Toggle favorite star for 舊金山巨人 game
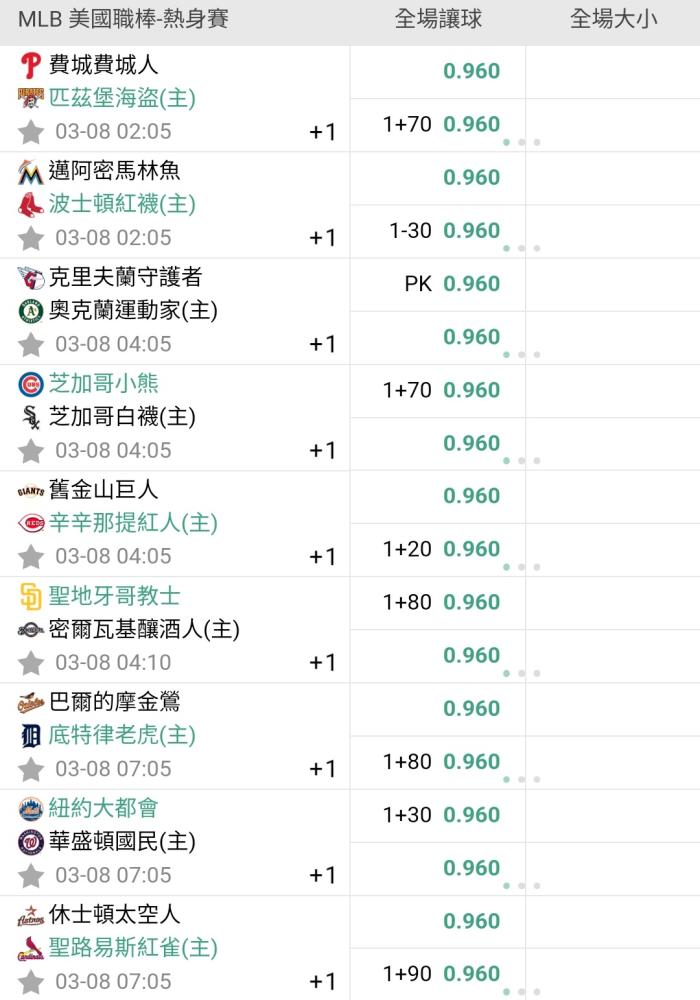This screenshot has height=1000, width=700. coord(31,557)
